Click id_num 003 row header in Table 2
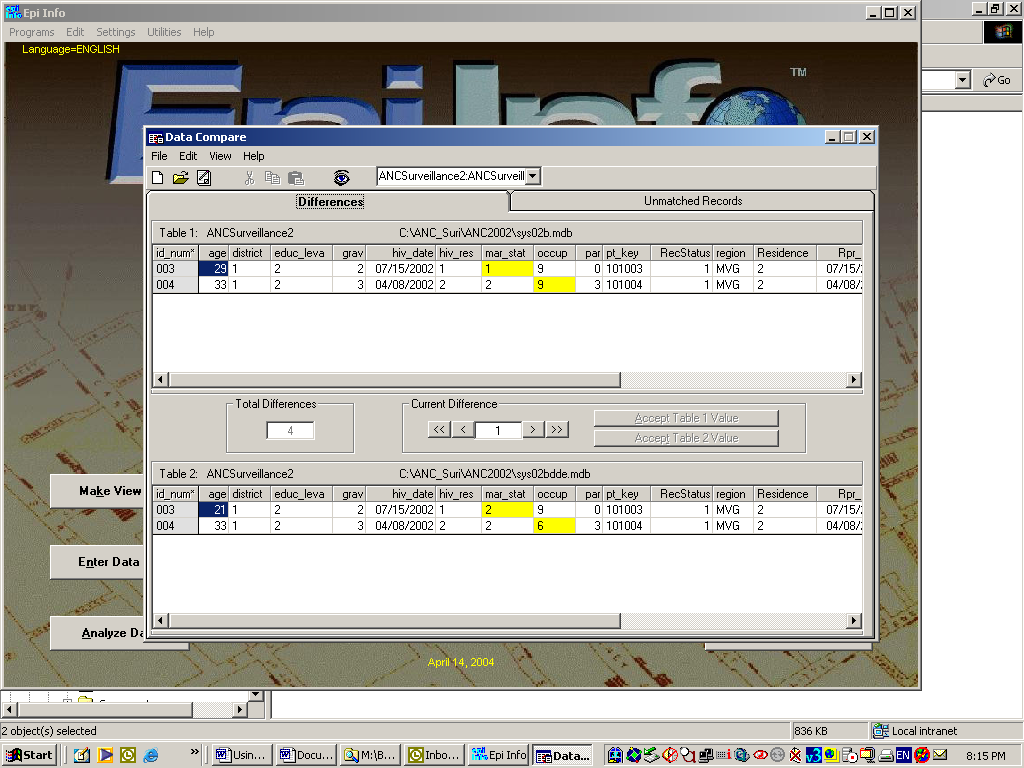Image resolution: width=1024 pixels, height=768 pixels. coord(175,509)
